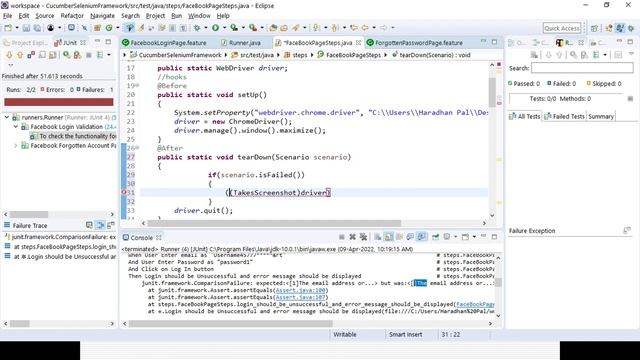Click JUnit view Next Failure arrow icon
The width and height of the screenshot is (640, 360).
tap(9, 55)
